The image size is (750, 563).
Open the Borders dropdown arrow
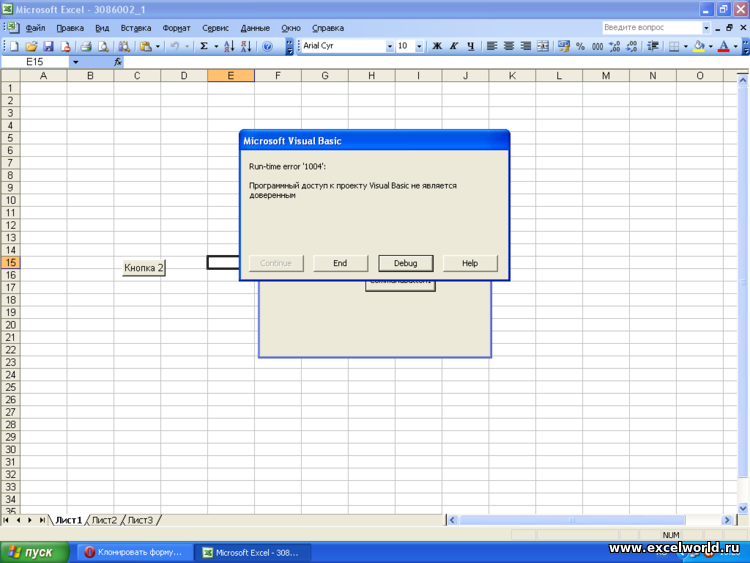coord(685,46)
